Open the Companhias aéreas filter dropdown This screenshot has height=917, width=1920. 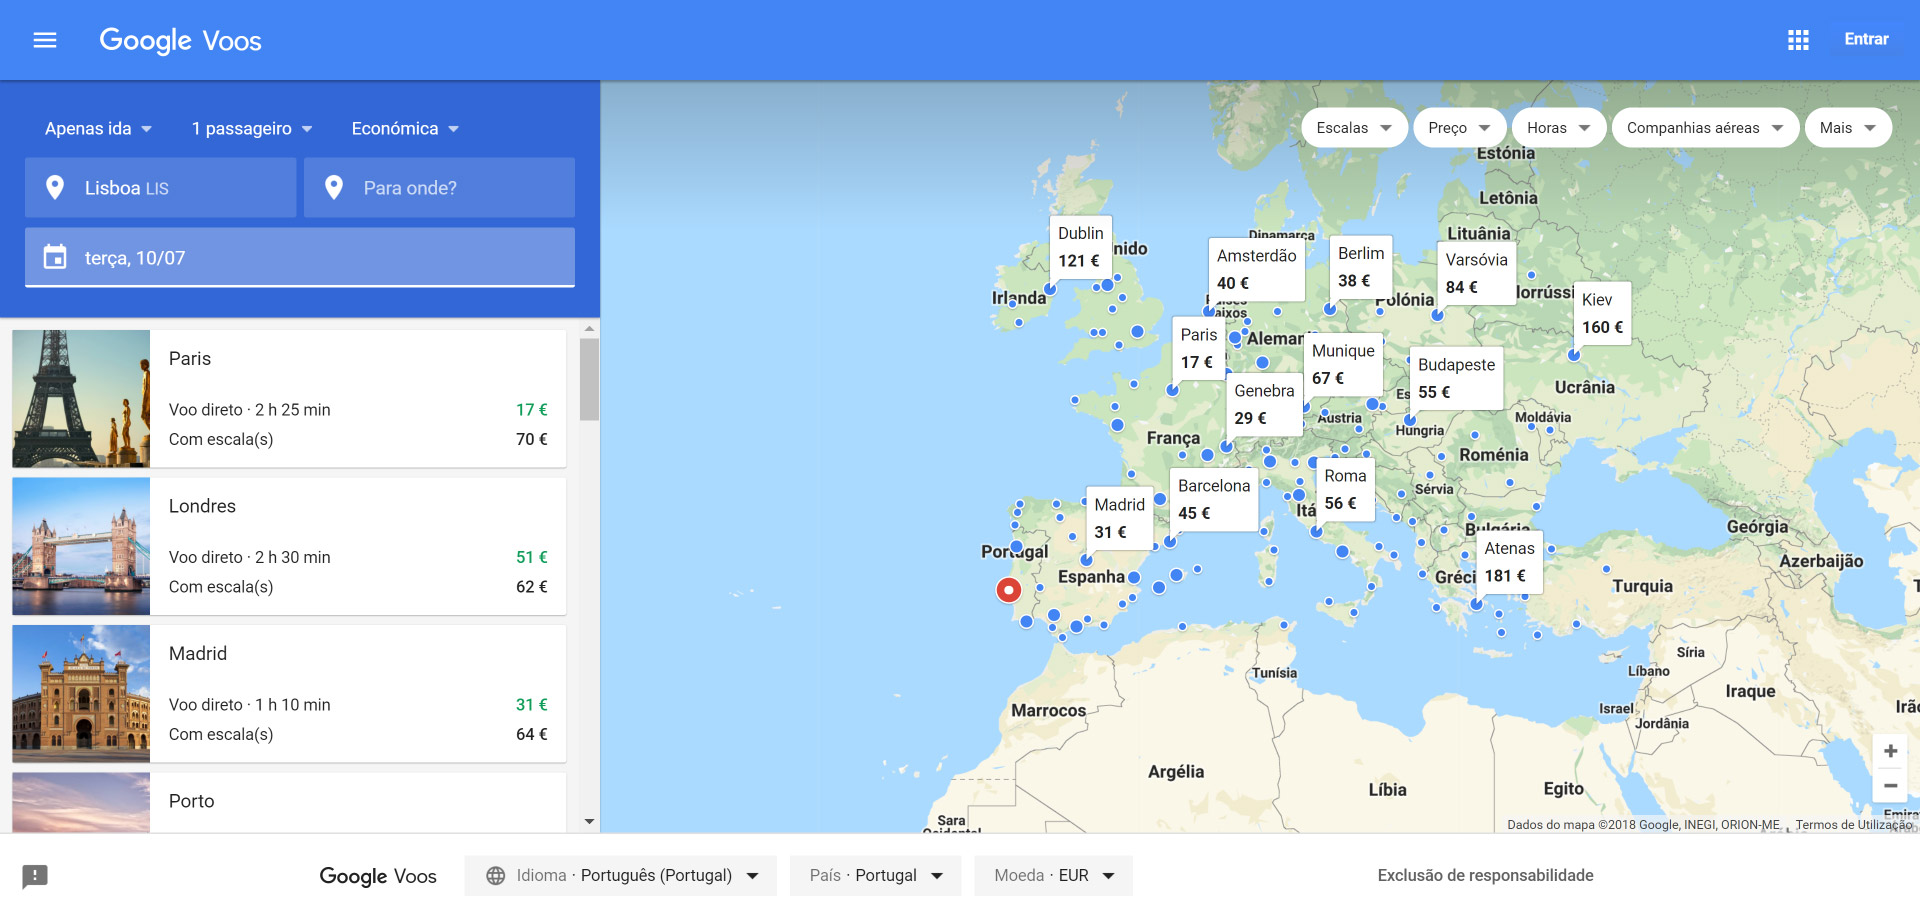1705,128
